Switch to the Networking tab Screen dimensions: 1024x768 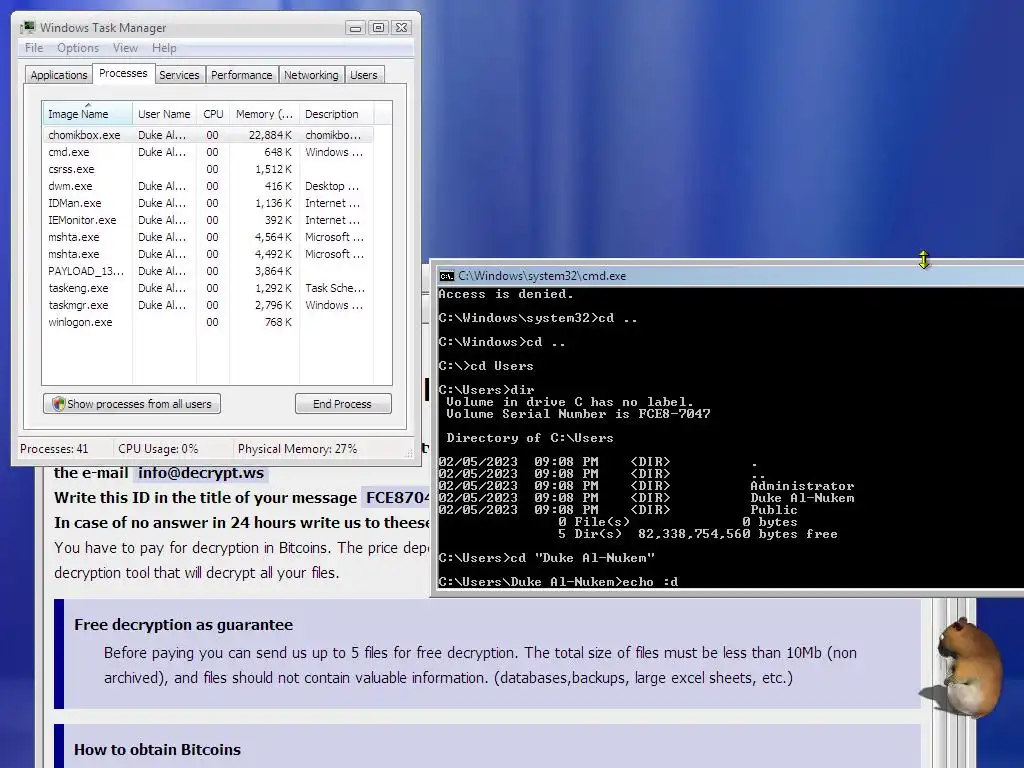311,75
